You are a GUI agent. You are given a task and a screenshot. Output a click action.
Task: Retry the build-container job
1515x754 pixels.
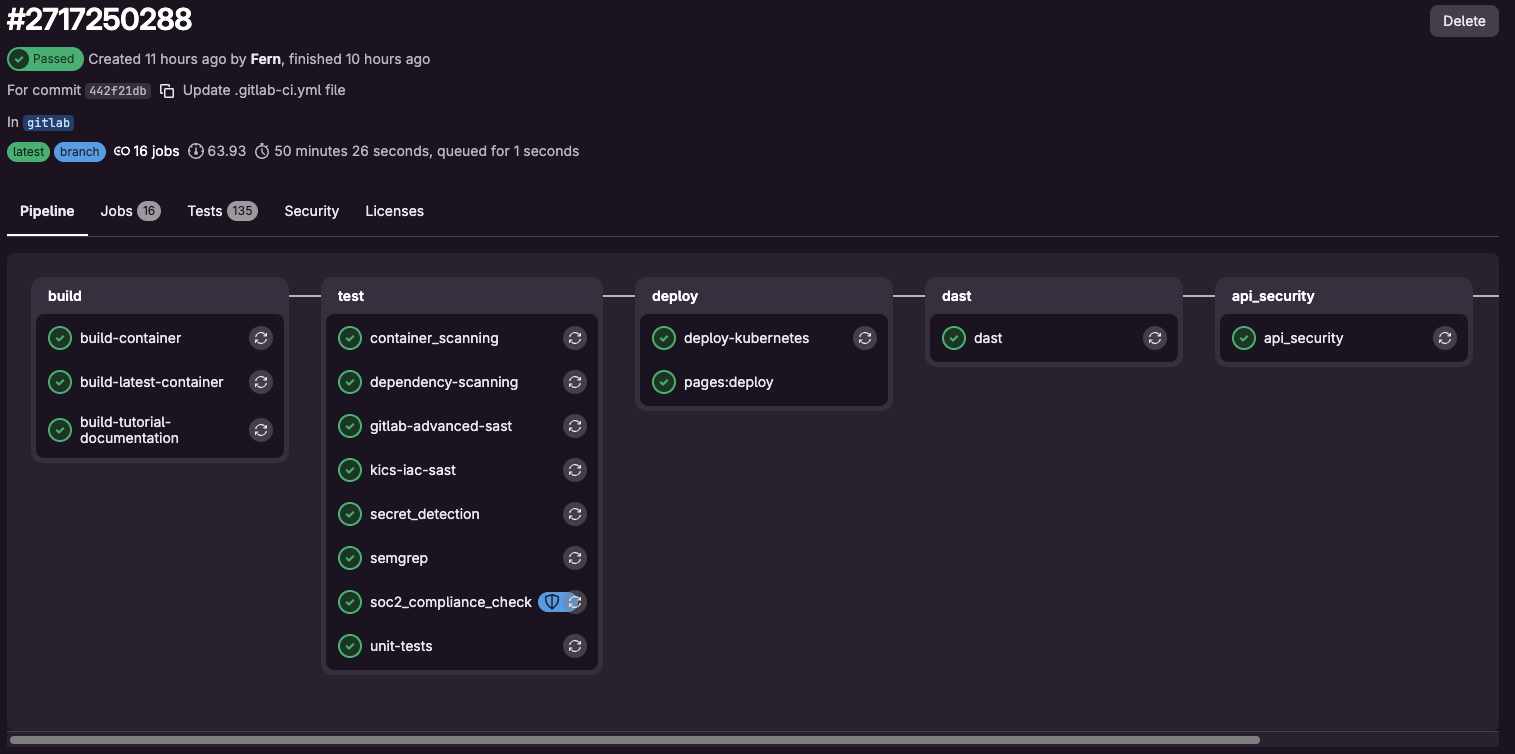click(261, 338)
